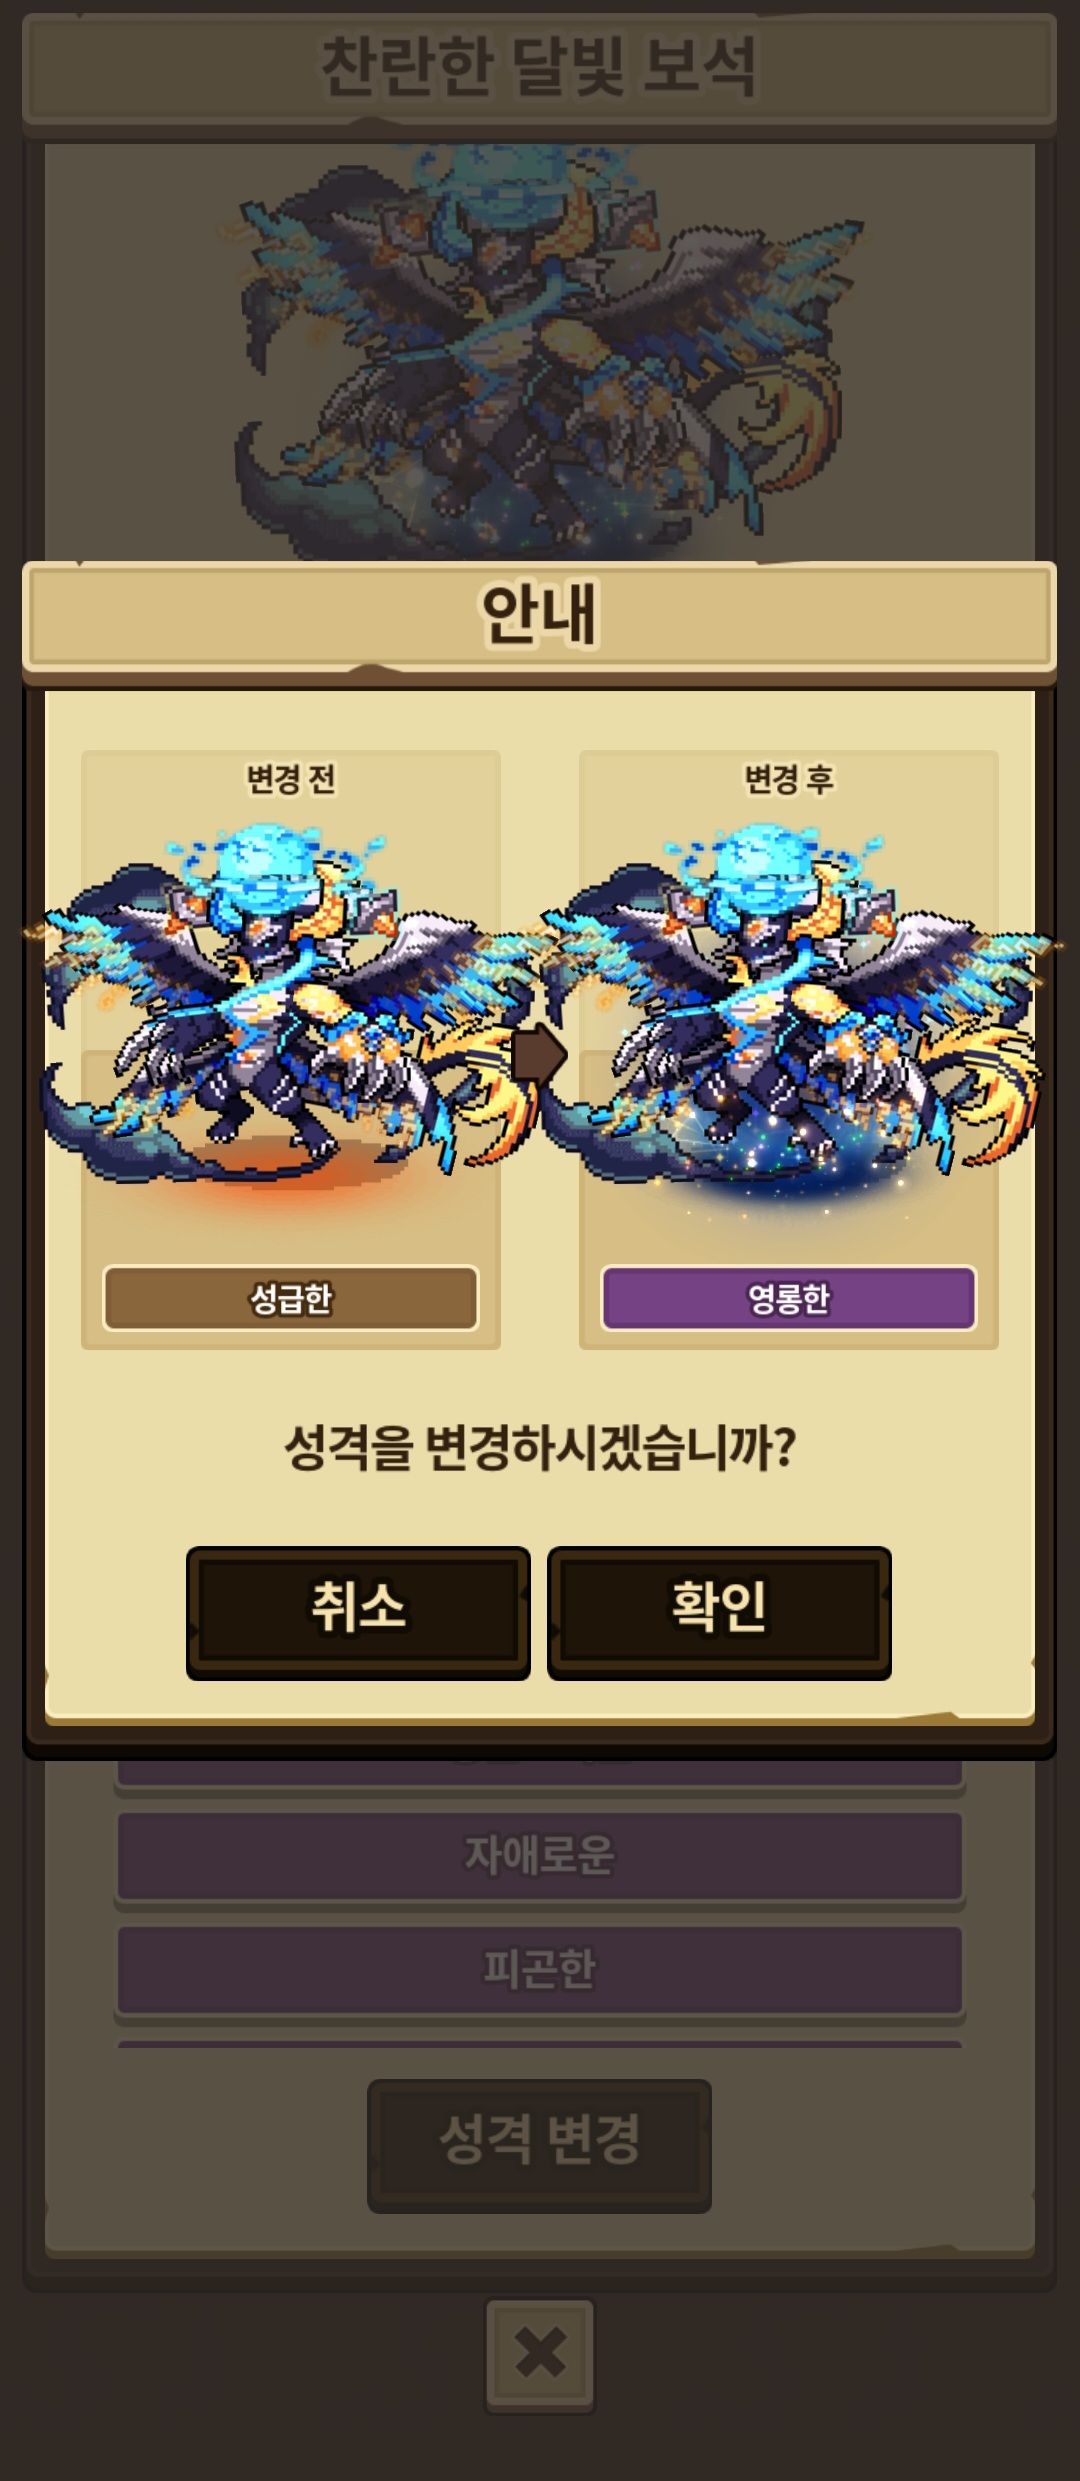Click the X close icon below
Viewport: 1080px width, 2481px height.
(540, 2355)
